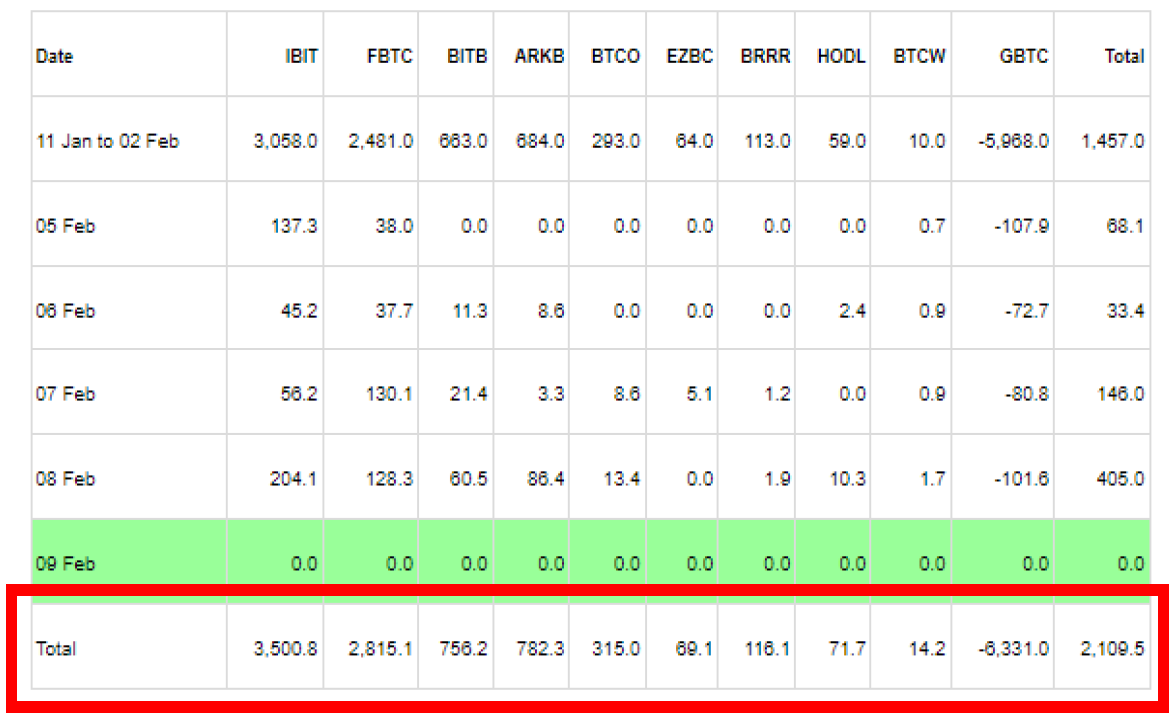The height and width of the screenshot is (718, 1173).
Task: Click FBTC total 2,815.1
Action: [x=380, y=648]
